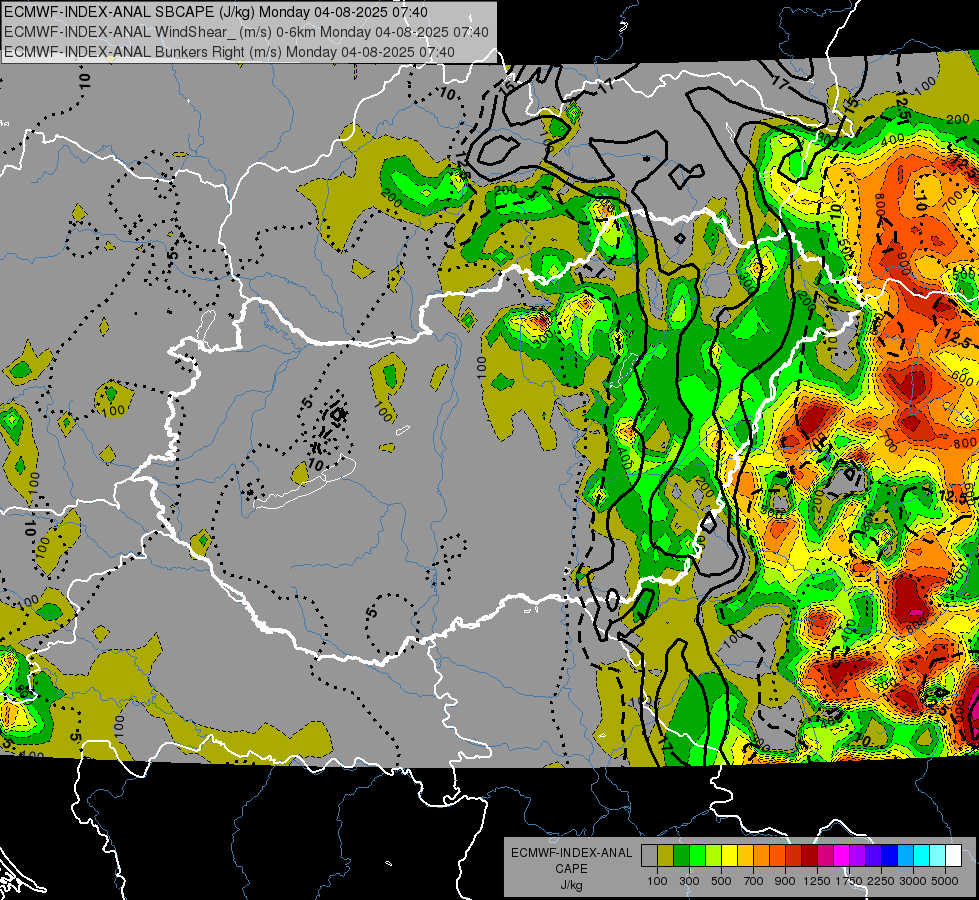Screen dimensions: 979x900
Task: Select the WindShear_ (m/s) 0-6km title line
Action: tap(246, 32)
